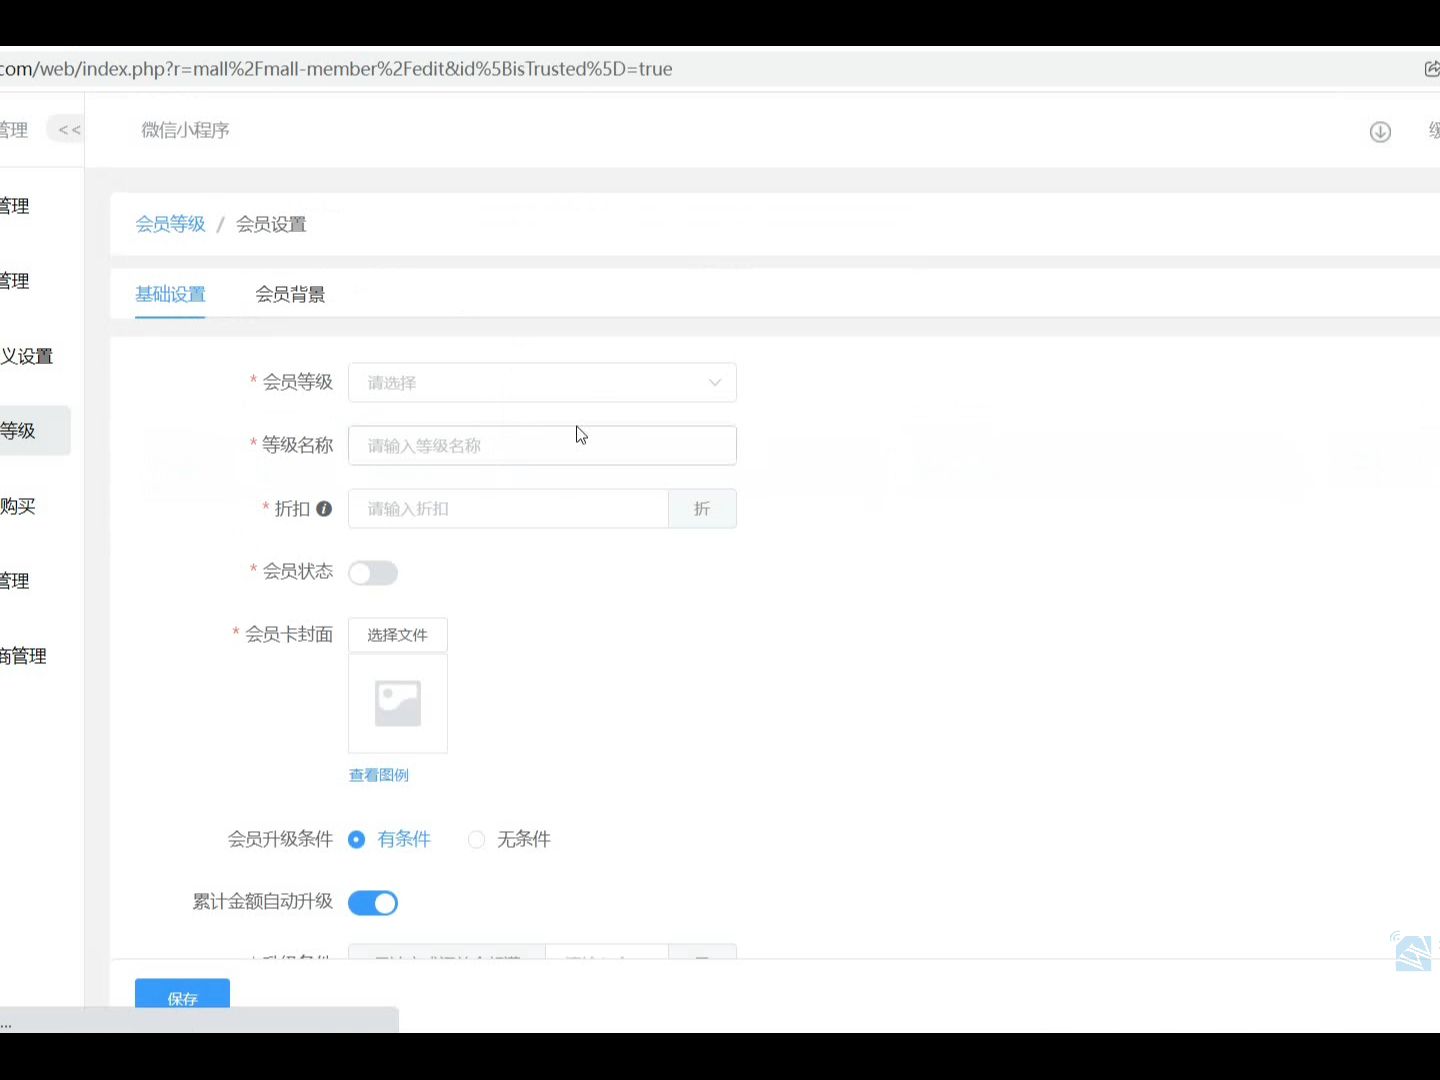Click the share icon beside the address bar
This screenshot has width=1440, height=1080.
pos(1431,69)
